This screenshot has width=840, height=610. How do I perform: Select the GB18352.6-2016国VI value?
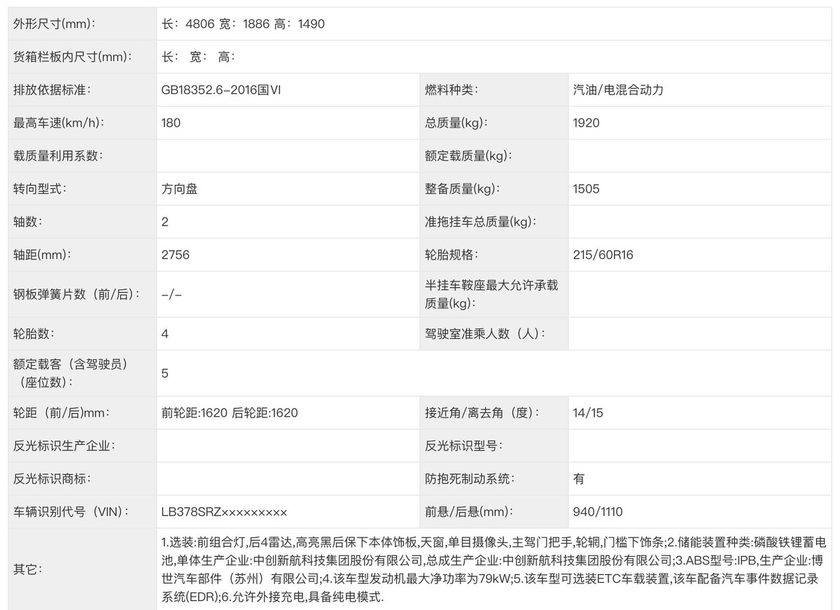coord(221,90)
